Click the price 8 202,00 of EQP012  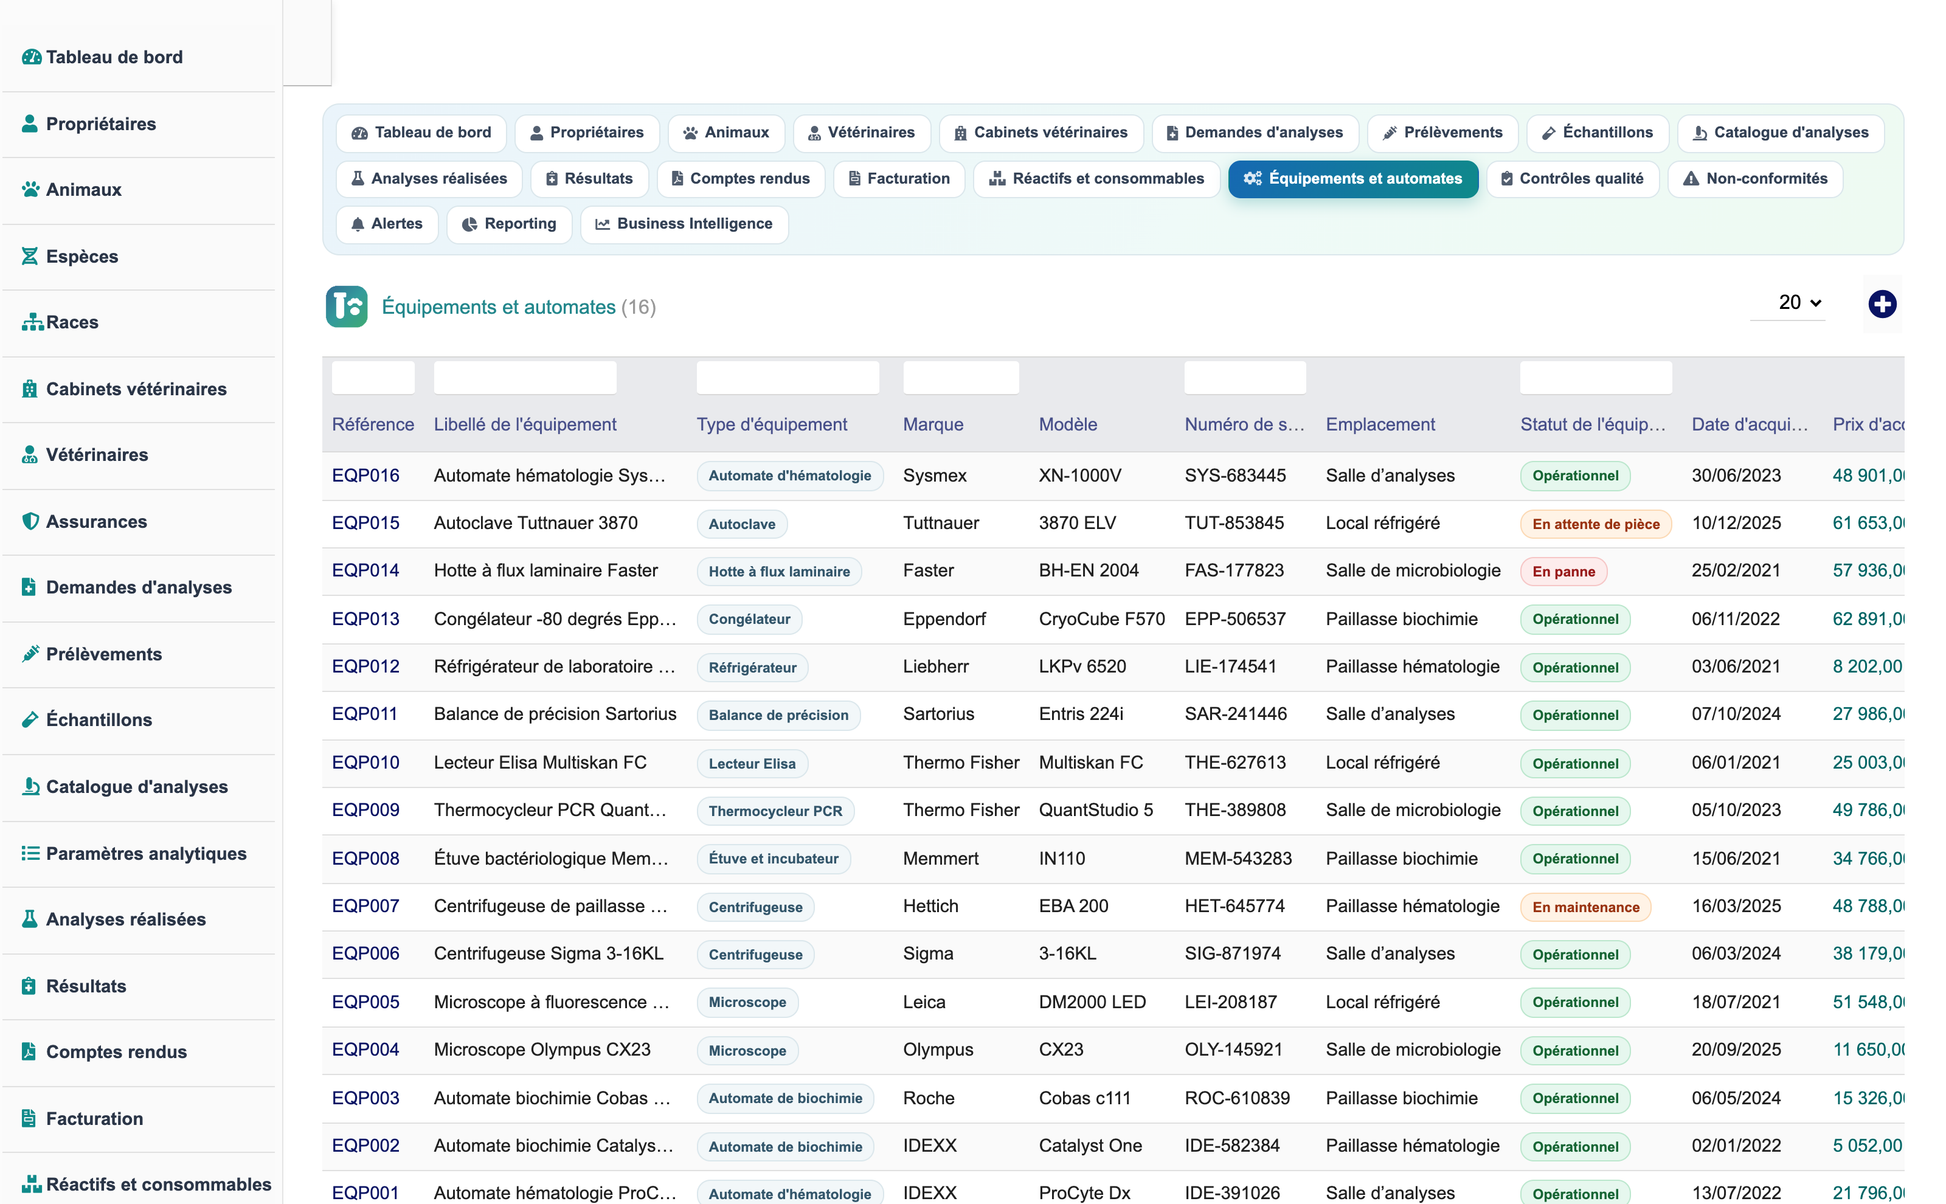coord(1867,667)
